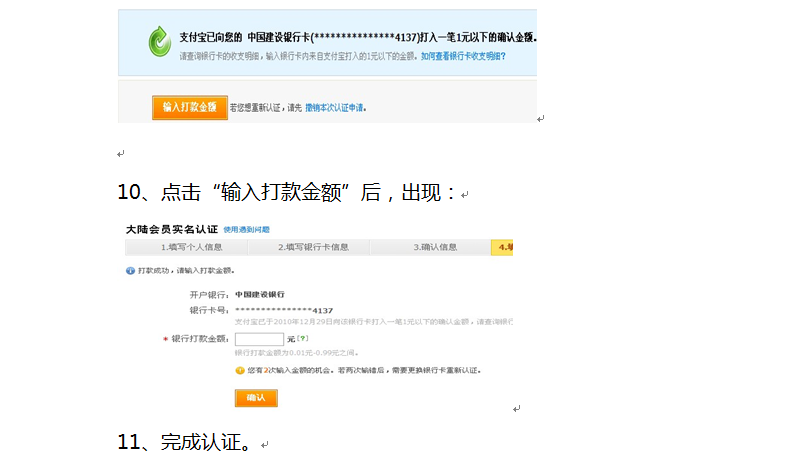Click the 11、完成认证 line of text
Image resolution: width=789 pixels, height=458 pixels.
pos(185,442)
